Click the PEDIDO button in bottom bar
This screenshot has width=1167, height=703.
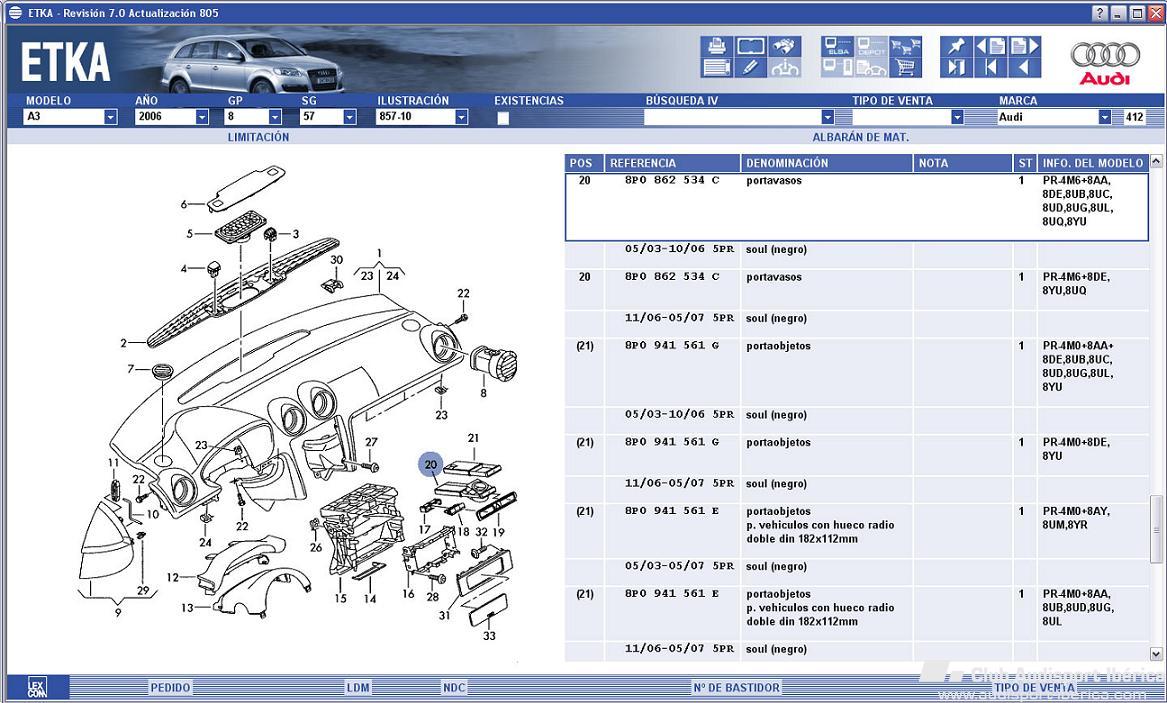click(x=170, y=687)
